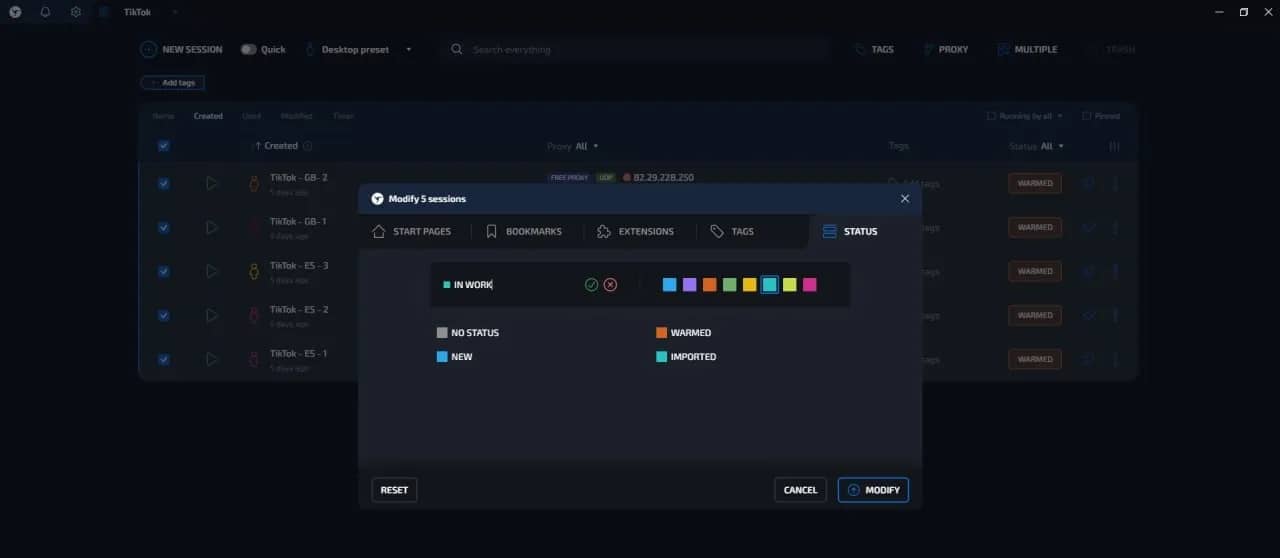Sort by the Created tab

tap(208, 116)
